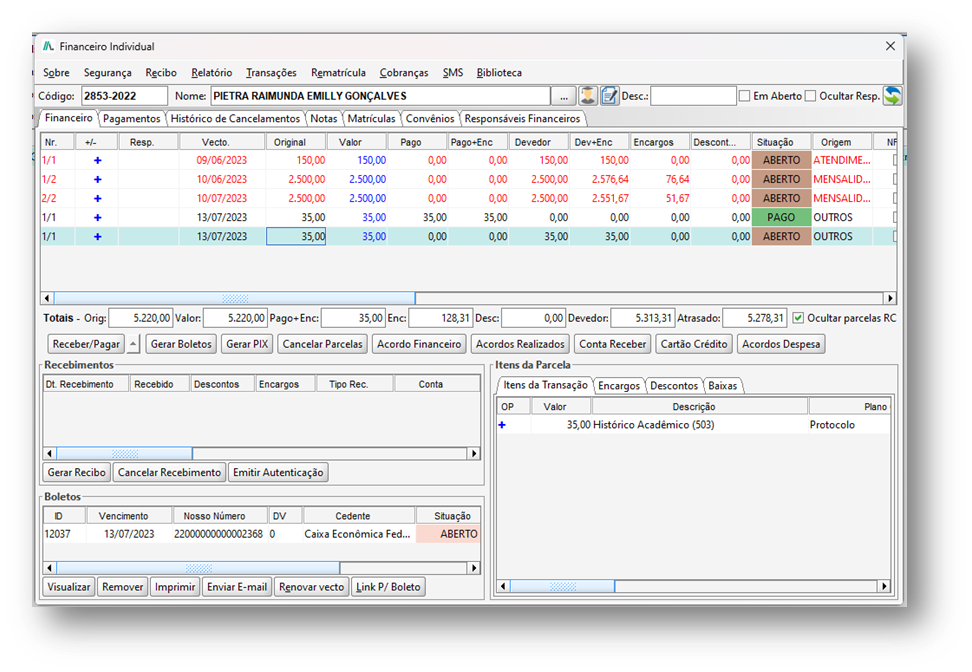This screenshot has width=972, height=672.
Task: Click the Receber/Pagar button
Action: (x=86, y=344)
